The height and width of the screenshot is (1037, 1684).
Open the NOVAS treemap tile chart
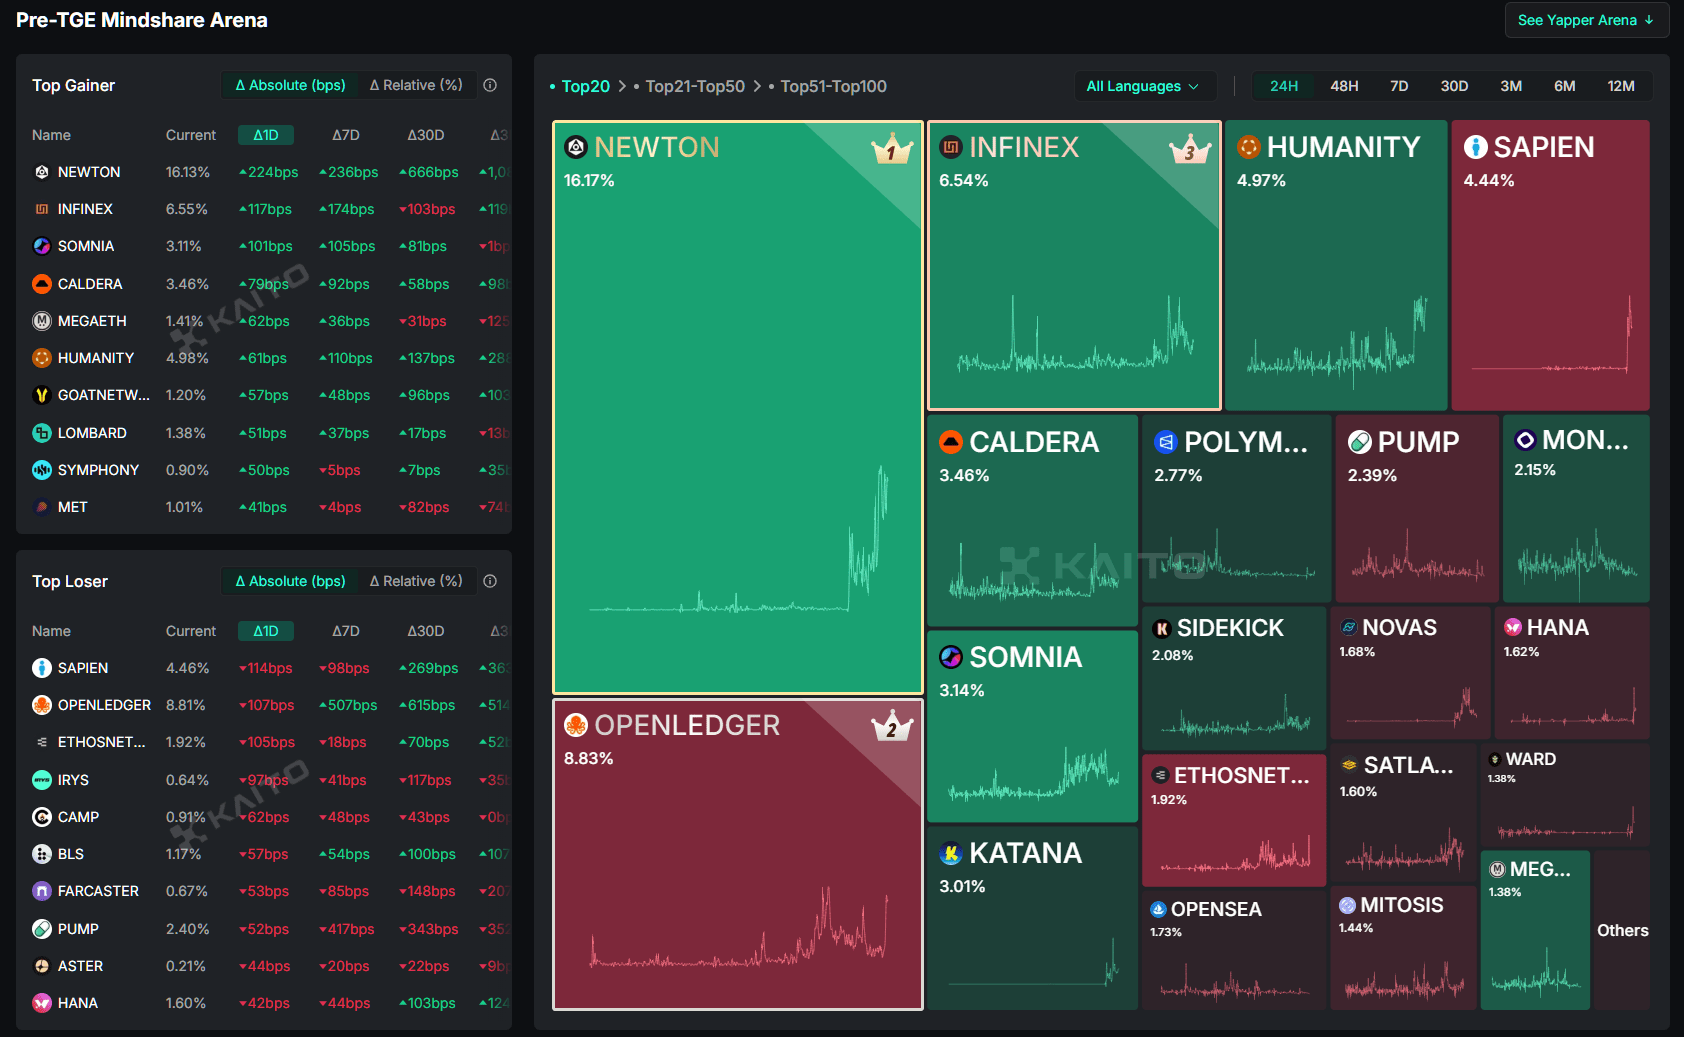coord(1410,673)
